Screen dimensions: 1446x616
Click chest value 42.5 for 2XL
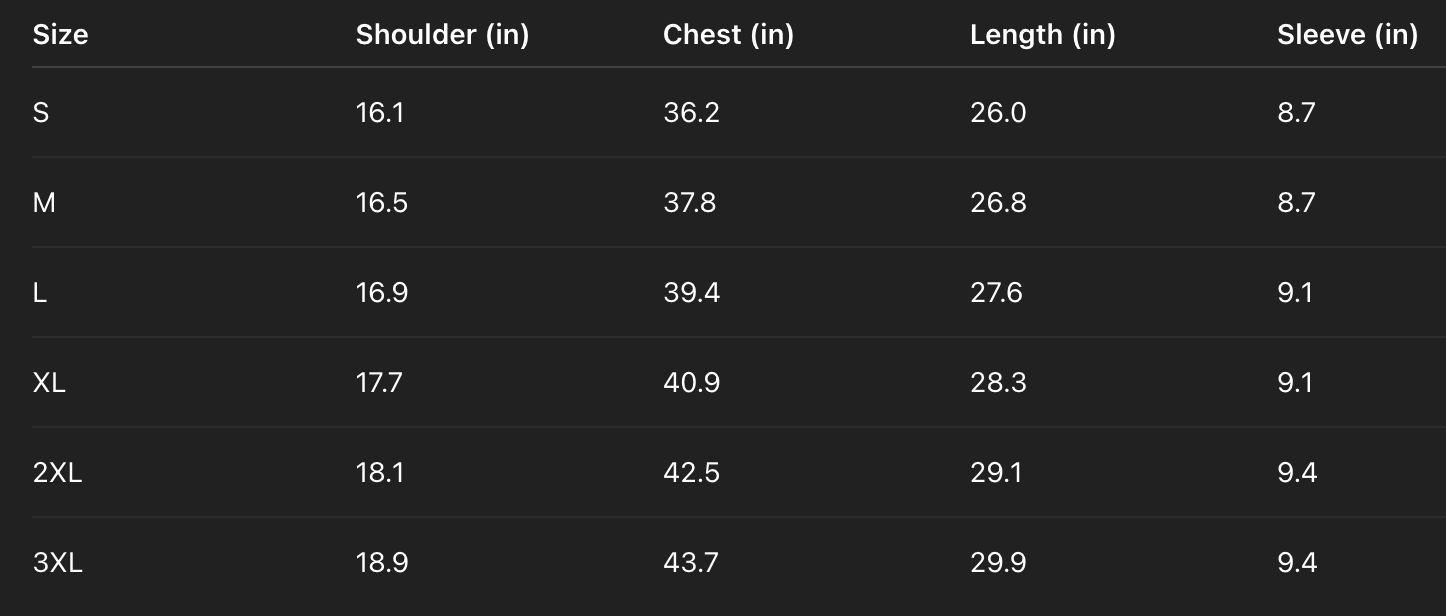pos(691,473)
